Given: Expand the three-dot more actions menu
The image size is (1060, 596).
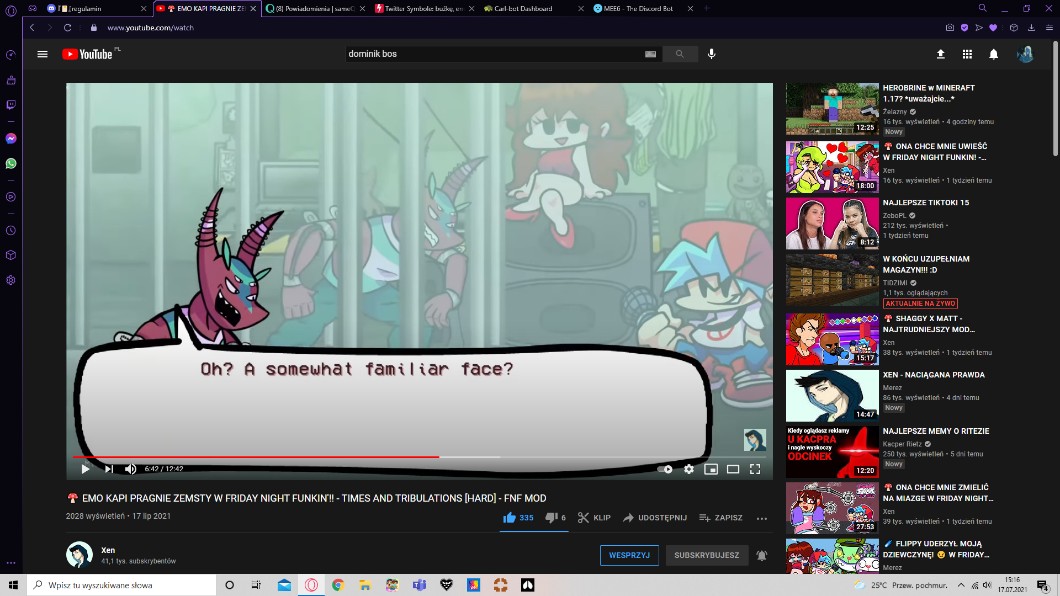Looking at the screenshot, I should 762,518.
